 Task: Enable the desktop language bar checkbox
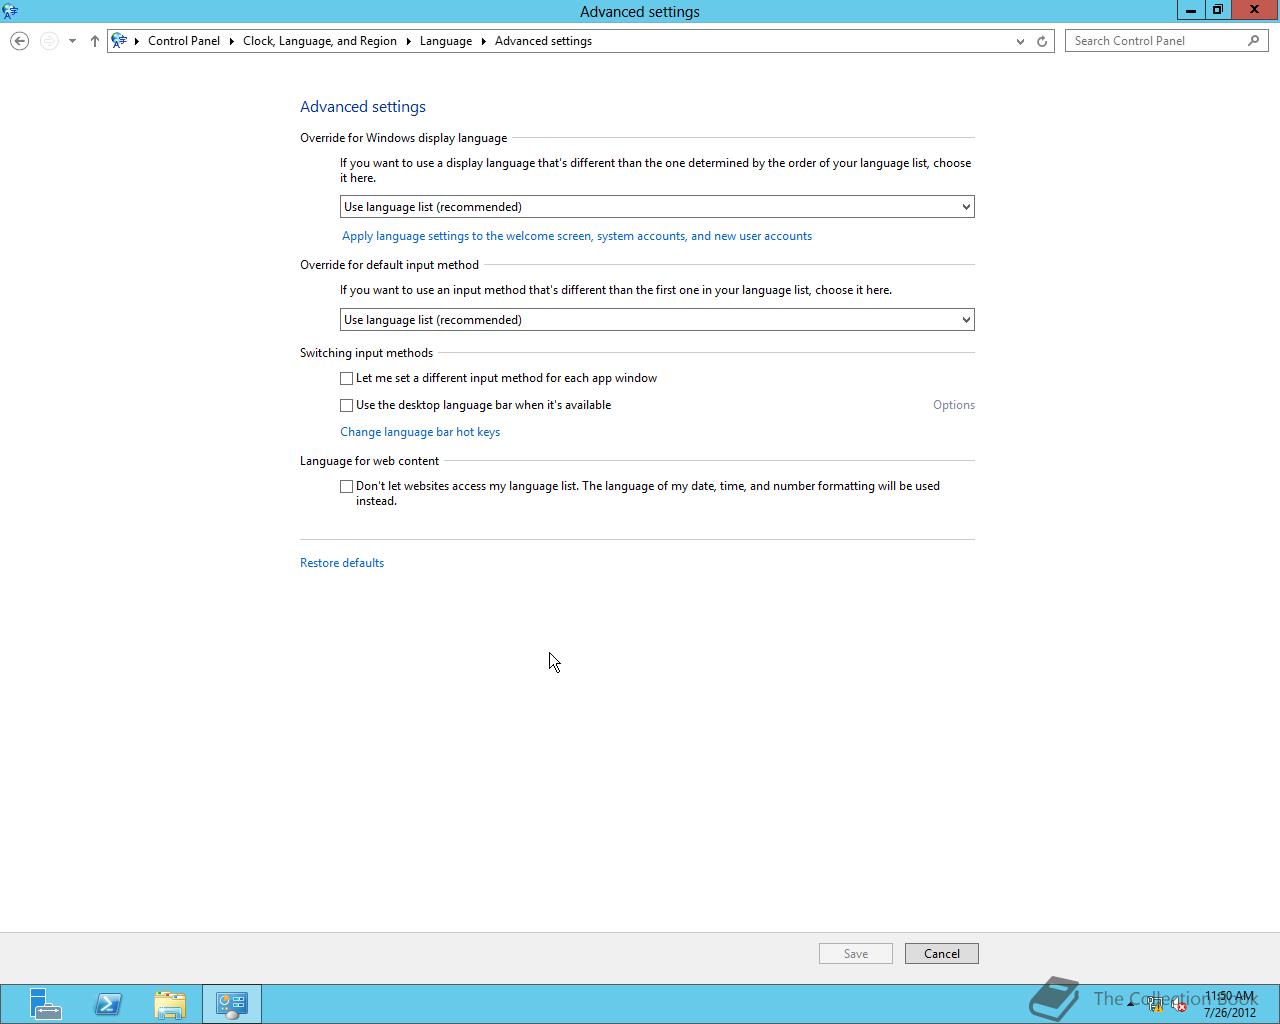(347, 405)
